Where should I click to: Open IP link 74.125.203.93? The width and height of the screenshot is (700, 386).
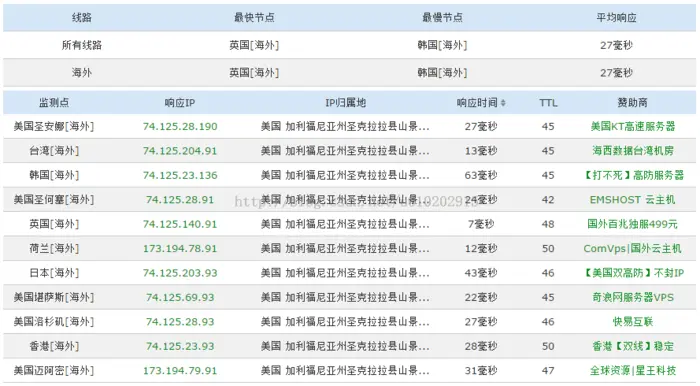pyautogui.click(x=180, y=273)
